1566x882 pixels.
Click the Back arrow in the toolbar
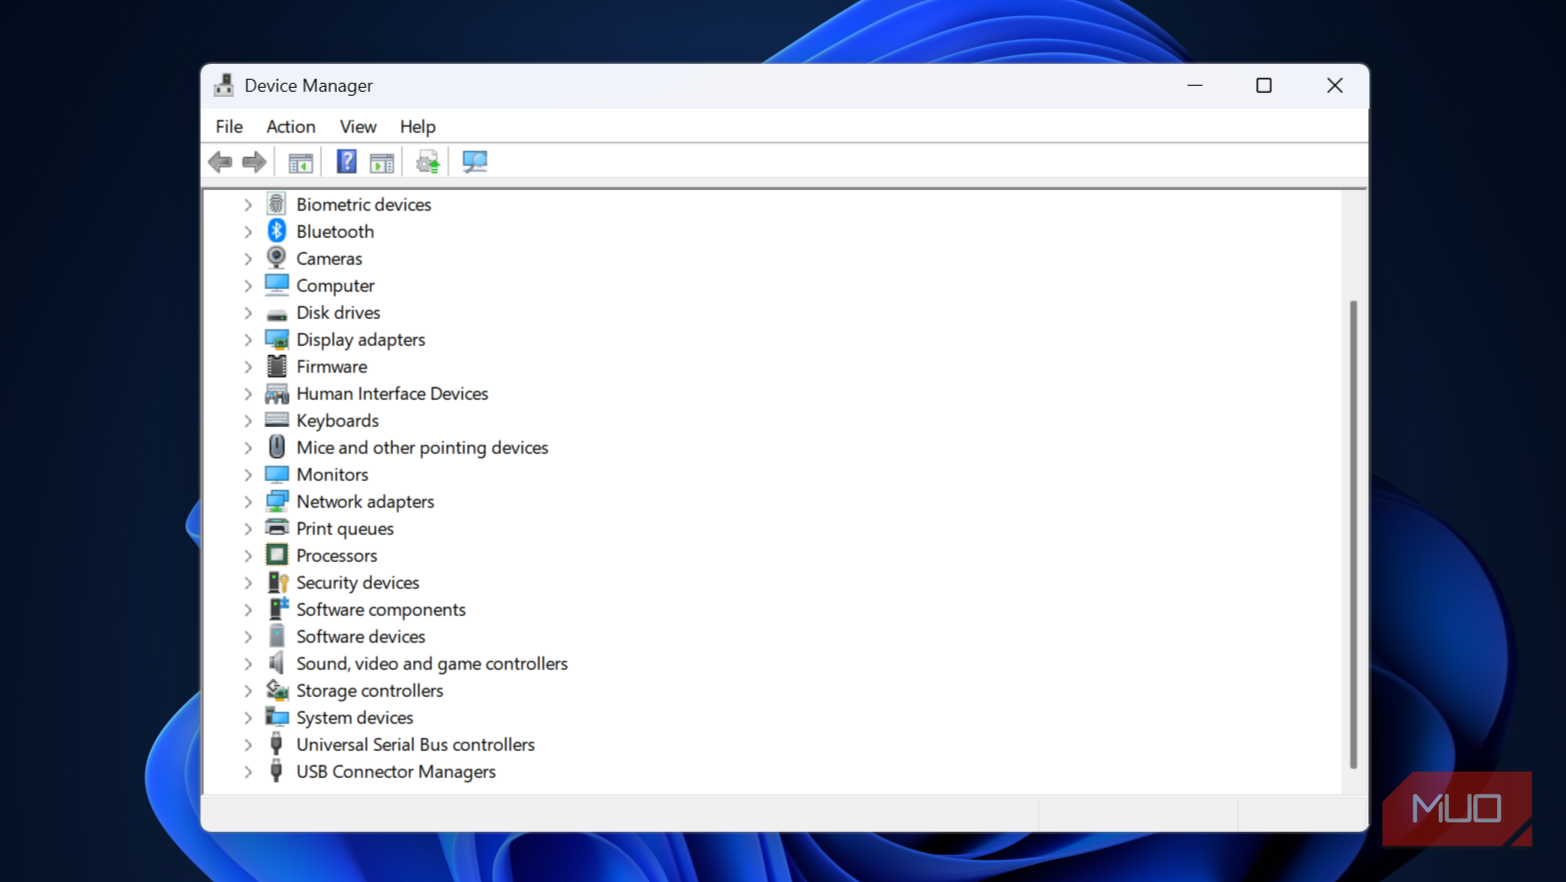point(220,162)
